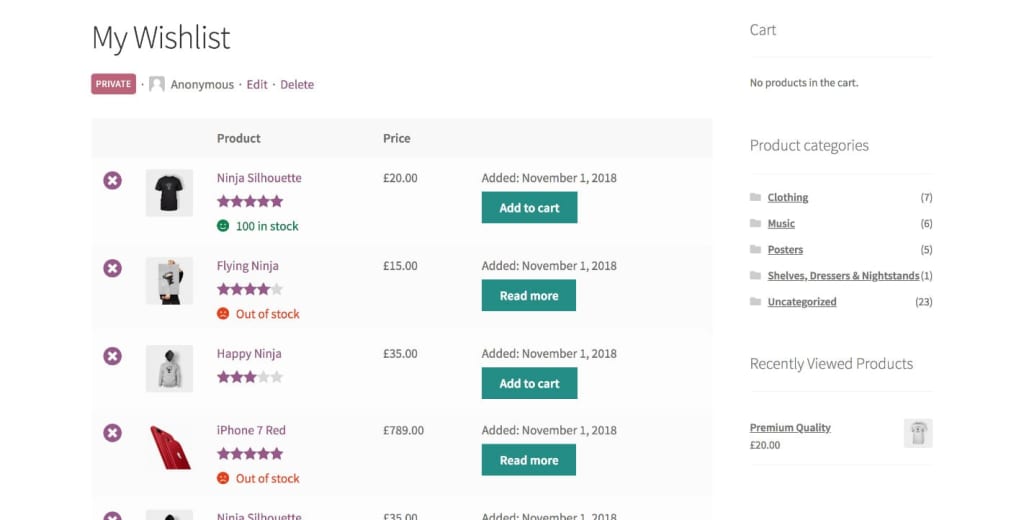Click the Ninja Silhouette five-star rating

[x=250, y=201]
